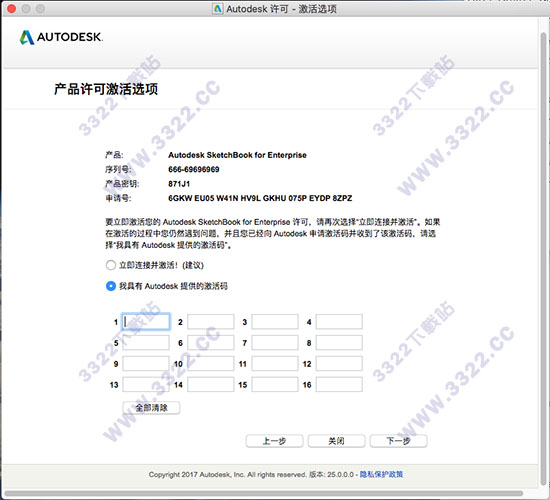Viewport: 550px width, 500px height.
Task: Click activation code field 6
Action: point(210,342)
